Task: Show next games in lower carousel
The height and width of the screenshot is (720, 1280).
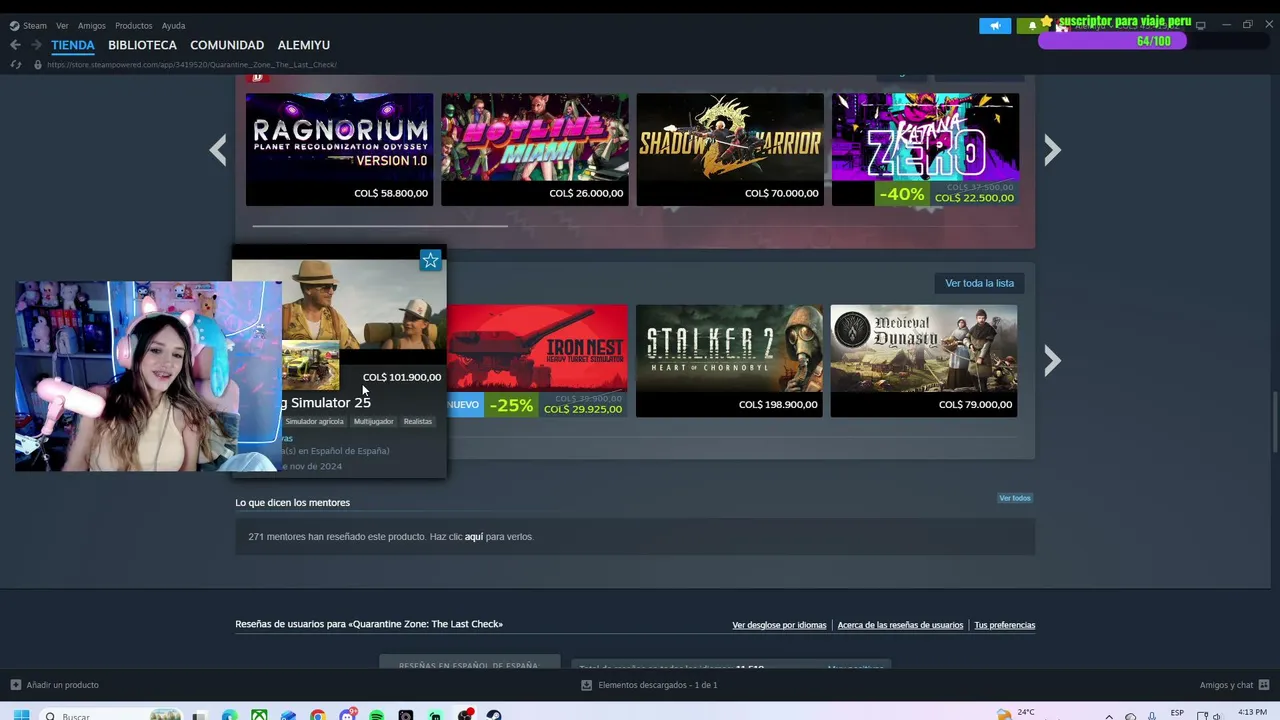Action: 1052,361
